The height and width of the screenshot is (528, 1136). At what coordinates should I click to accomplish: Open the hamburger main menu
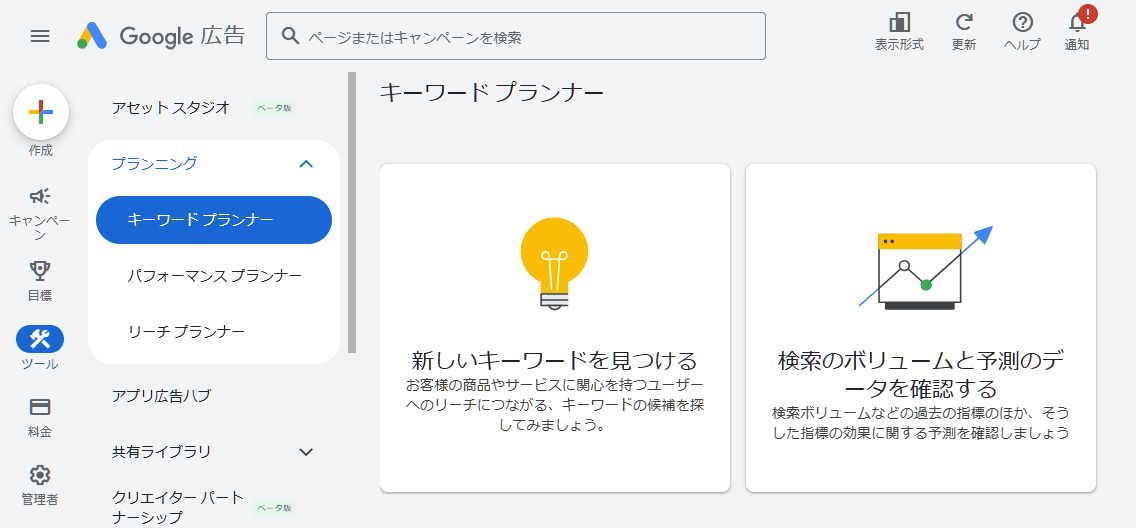[40, 36]
